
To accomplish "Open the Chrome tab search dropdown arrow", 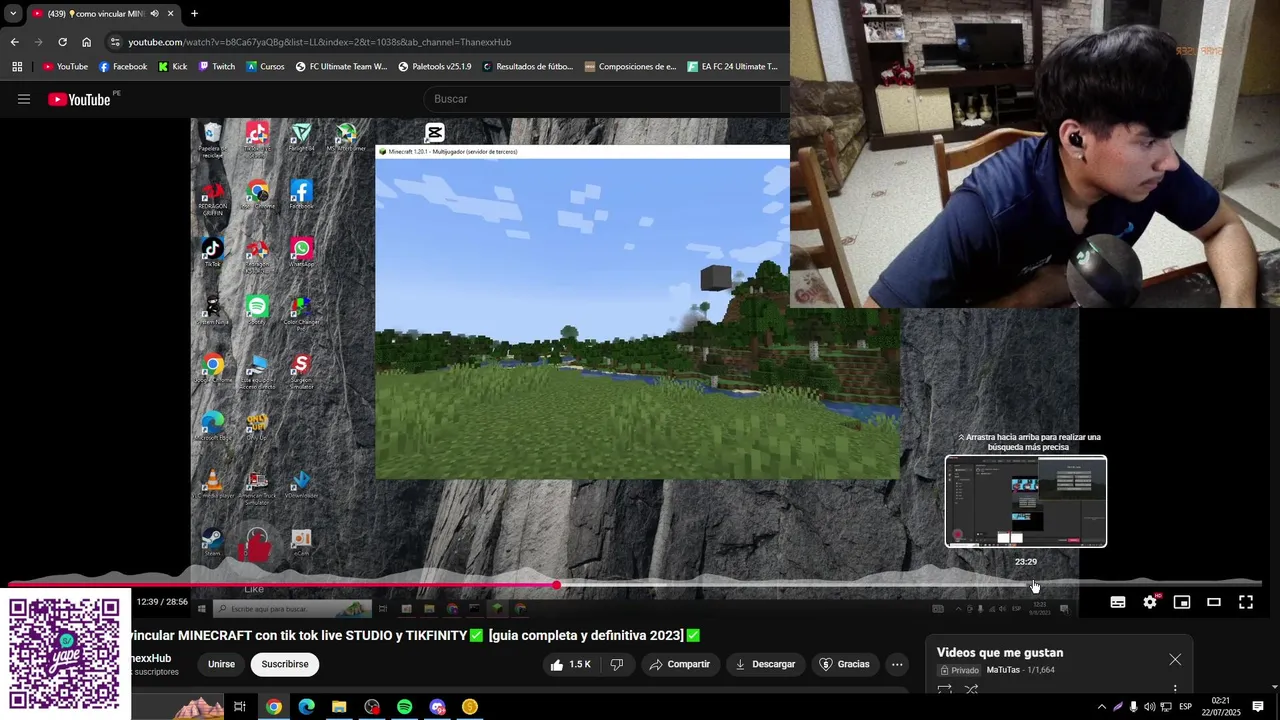I will [x=13, y=14].
